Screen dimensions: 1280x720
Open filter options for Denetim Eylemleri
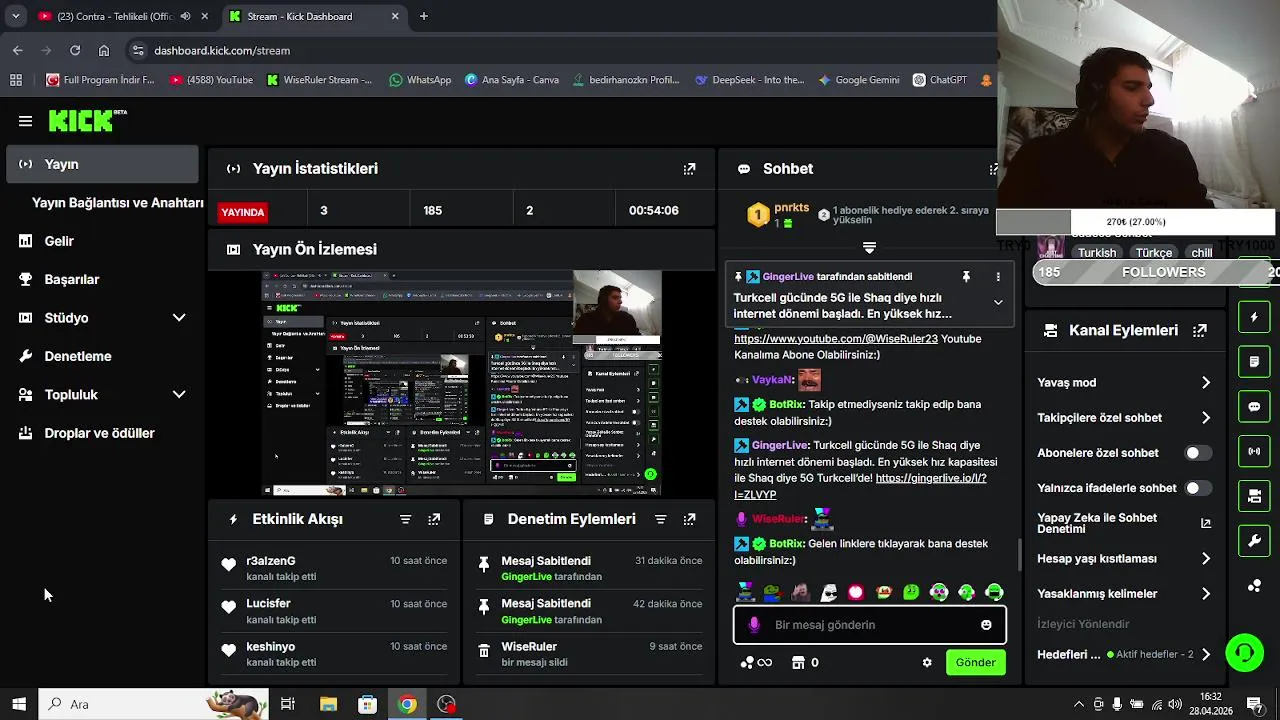[x=660, y=519]
